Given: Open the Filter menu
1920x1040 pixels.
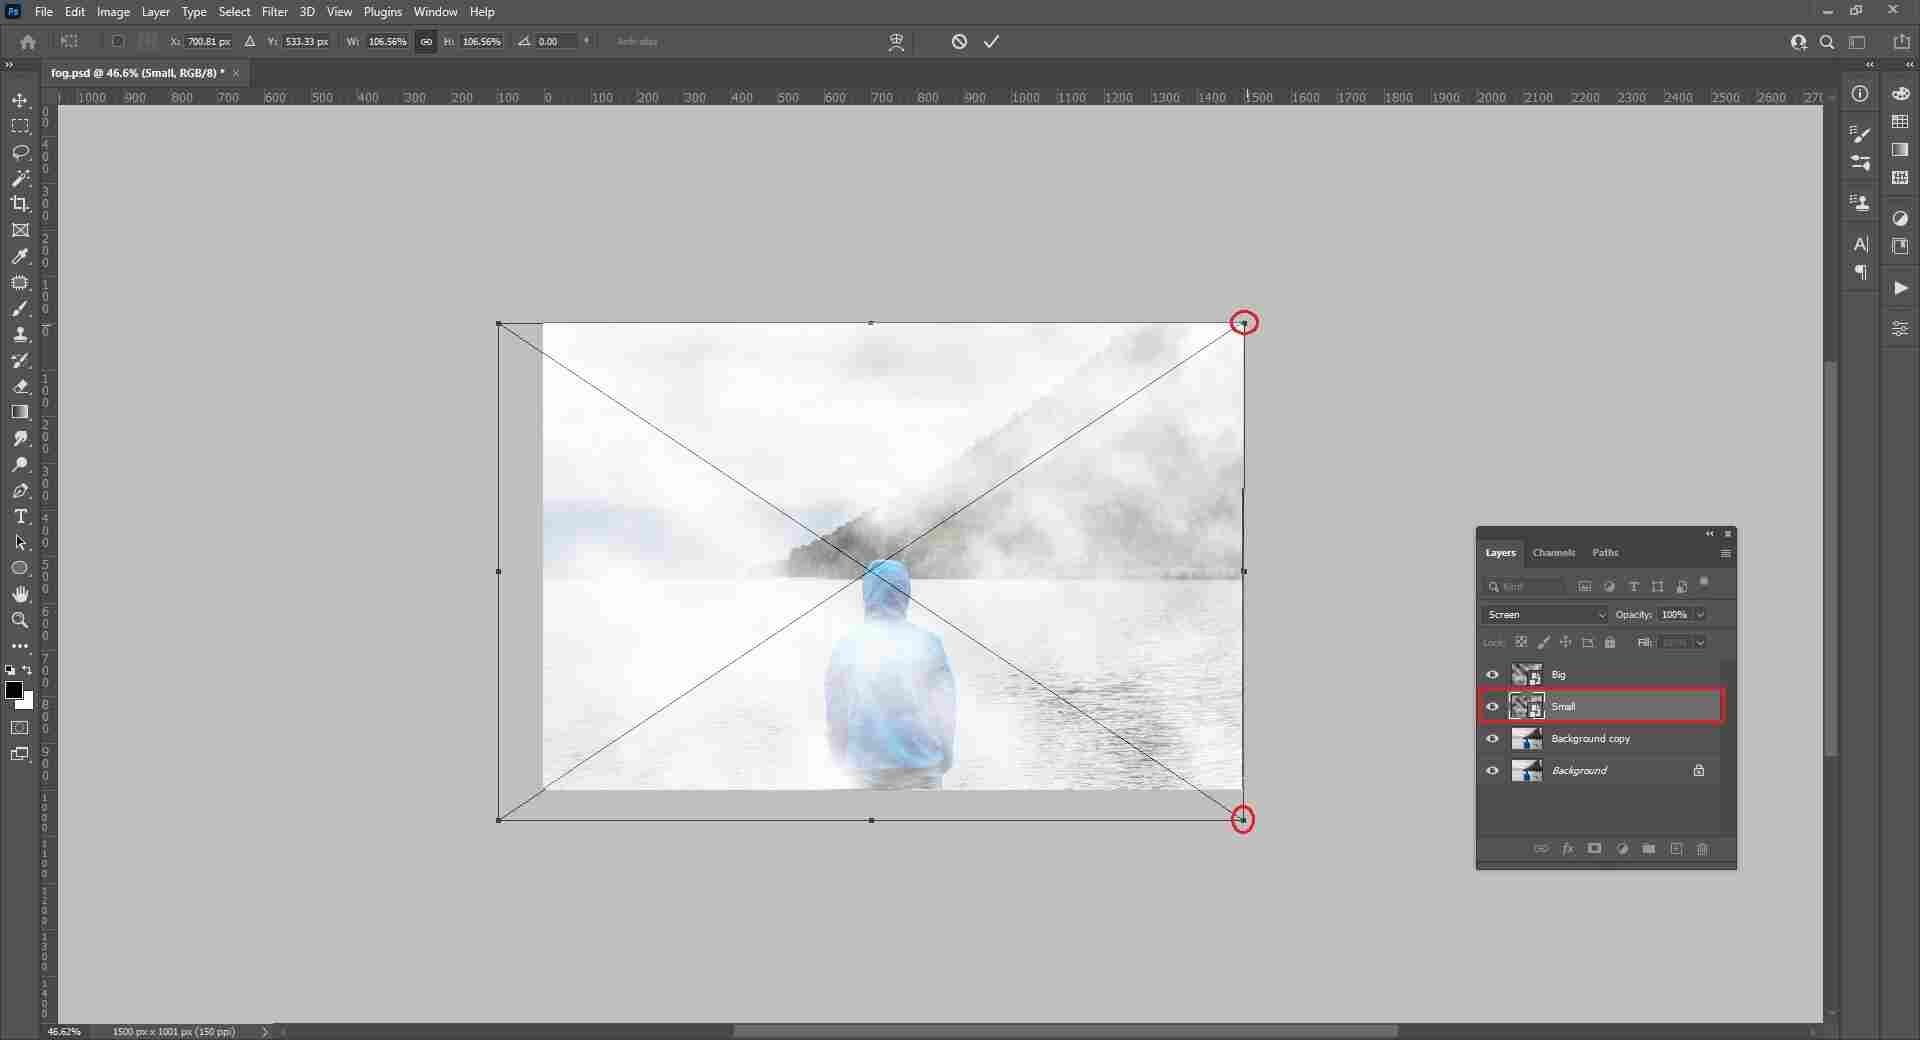Looking at the screenshot, I should (x=273, y=11).
